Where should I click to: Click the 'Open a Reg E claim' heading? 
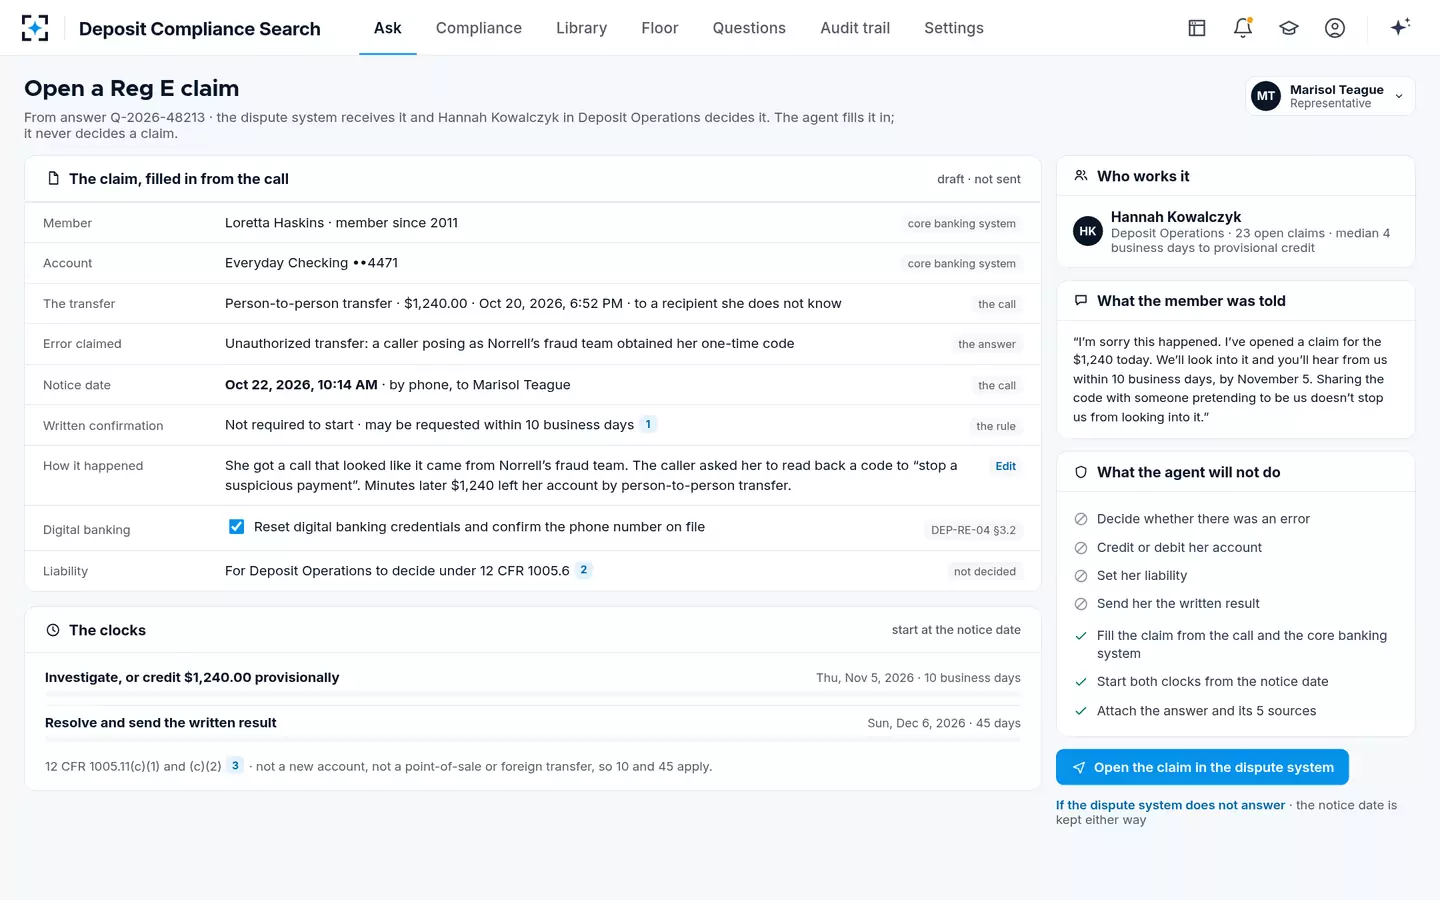pos(132,88)
